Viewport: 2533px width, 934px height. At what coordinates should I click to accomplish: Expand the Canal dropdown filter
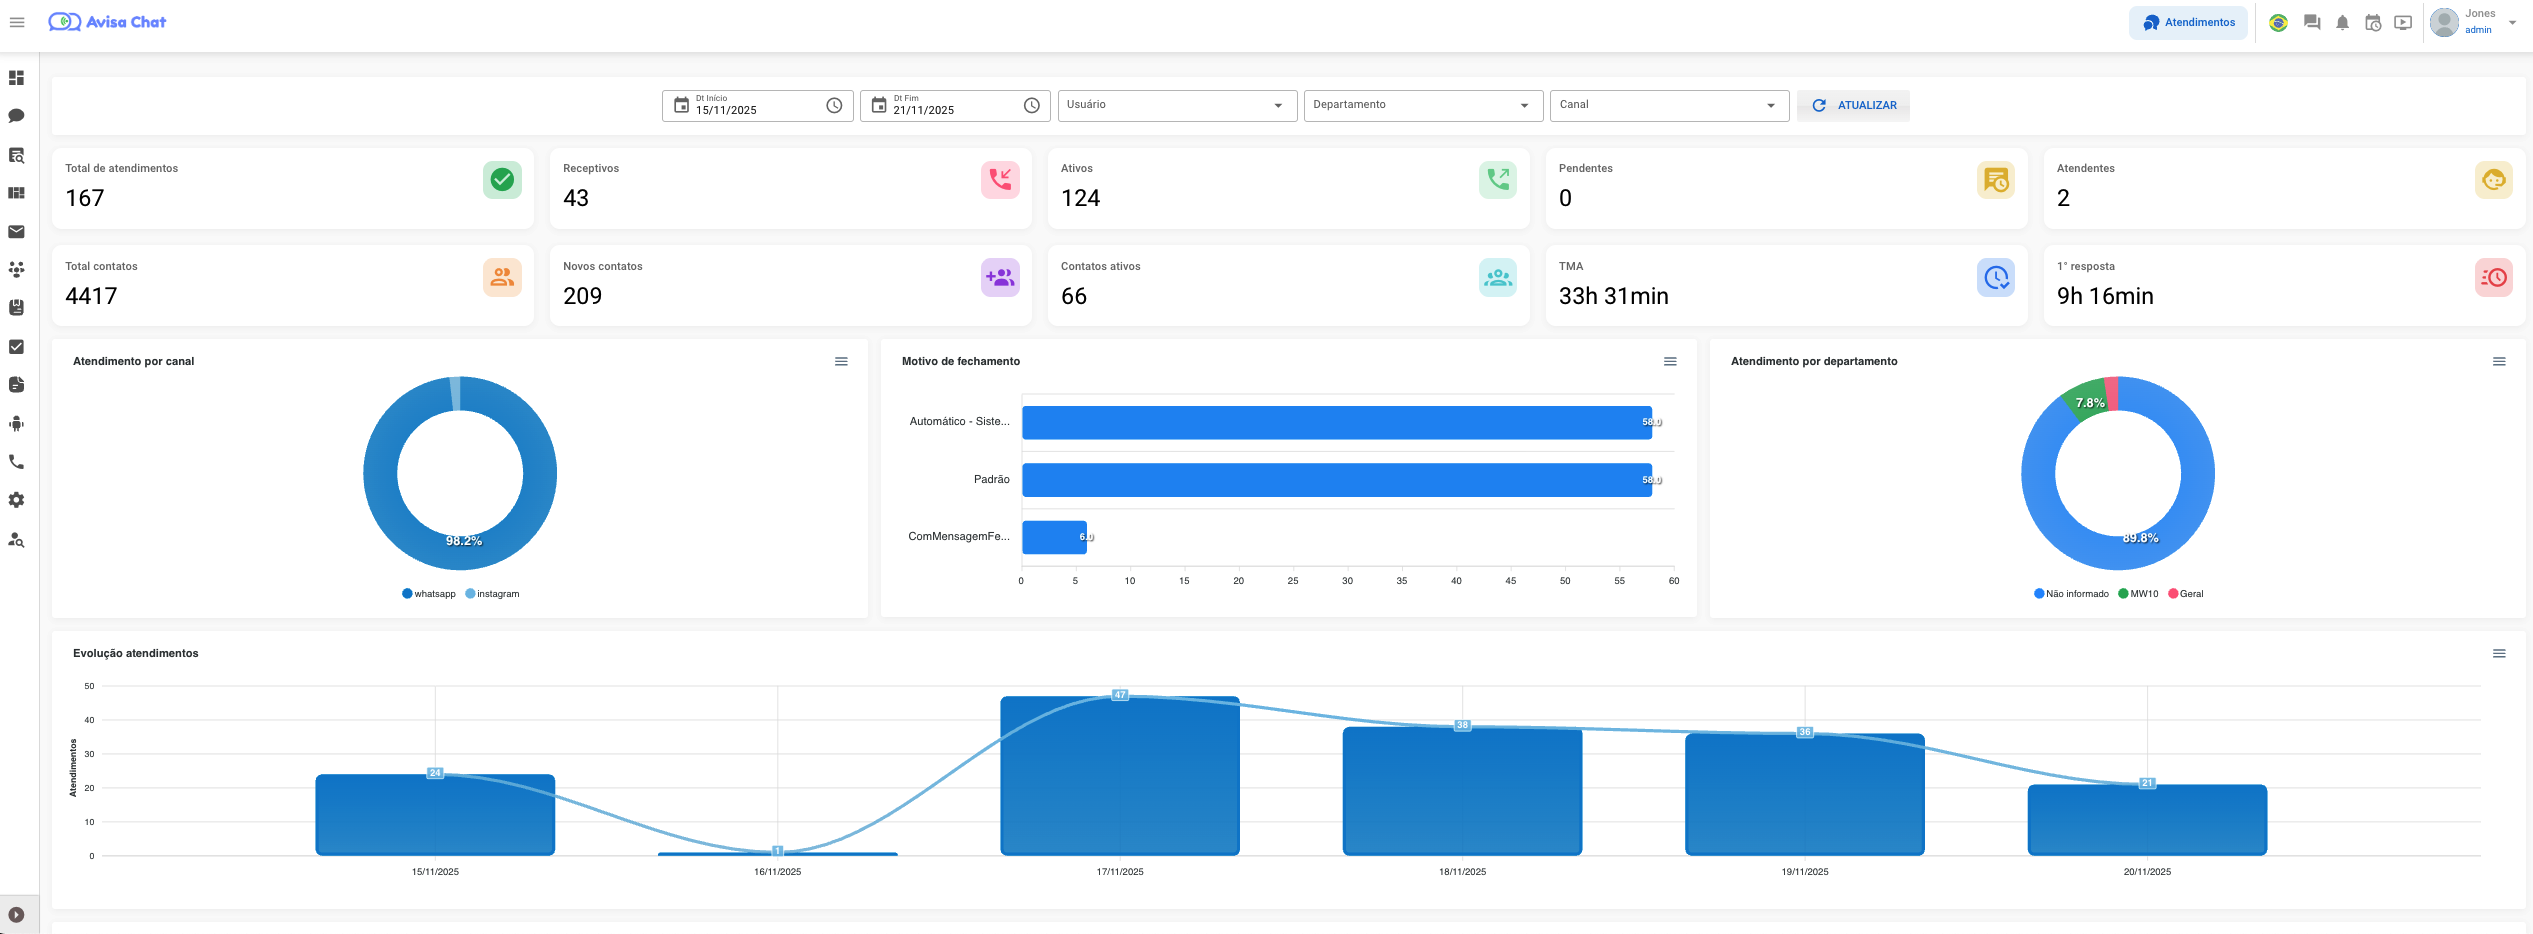pyautogui.click(x=1668, y=105)
